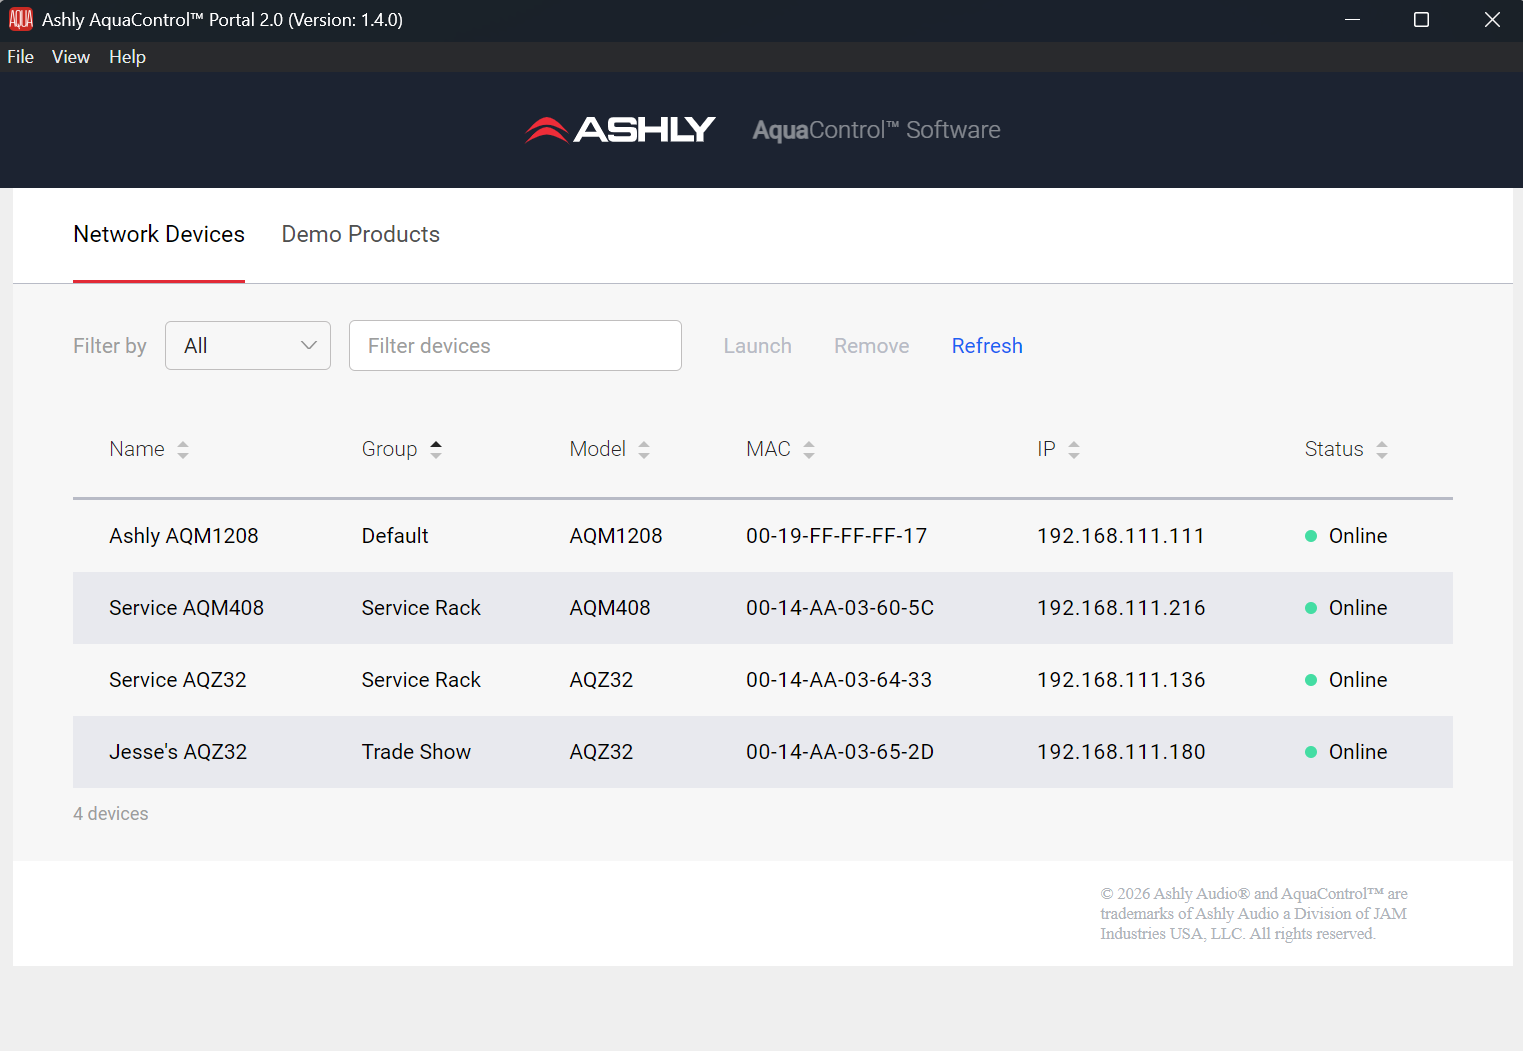Click the MAC column header
1523x1051 pixels.
point(768,449)
